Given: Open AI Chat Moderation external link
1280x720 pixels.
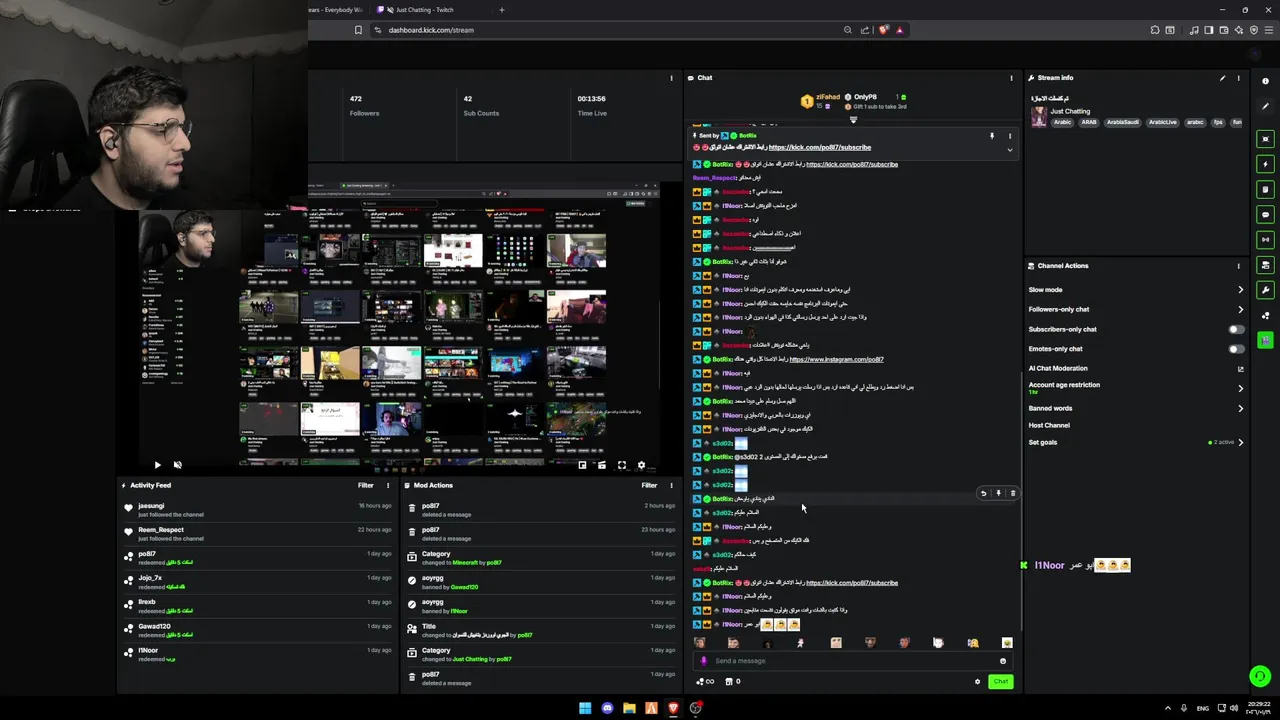Looking at the screenshot, I should 1241,369.
